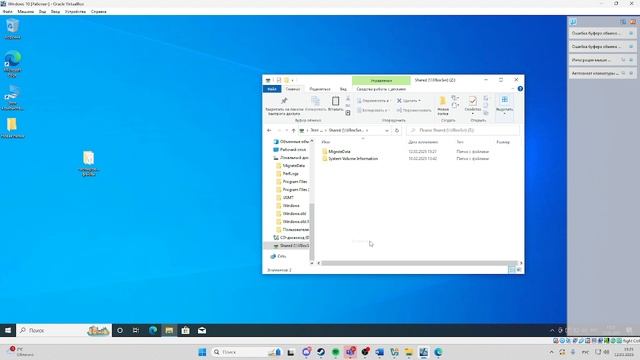Viewport: 640px width, 360px height.
Task: Open Recycle Bin on guest desktop
Action: click(x=13, y=29)
